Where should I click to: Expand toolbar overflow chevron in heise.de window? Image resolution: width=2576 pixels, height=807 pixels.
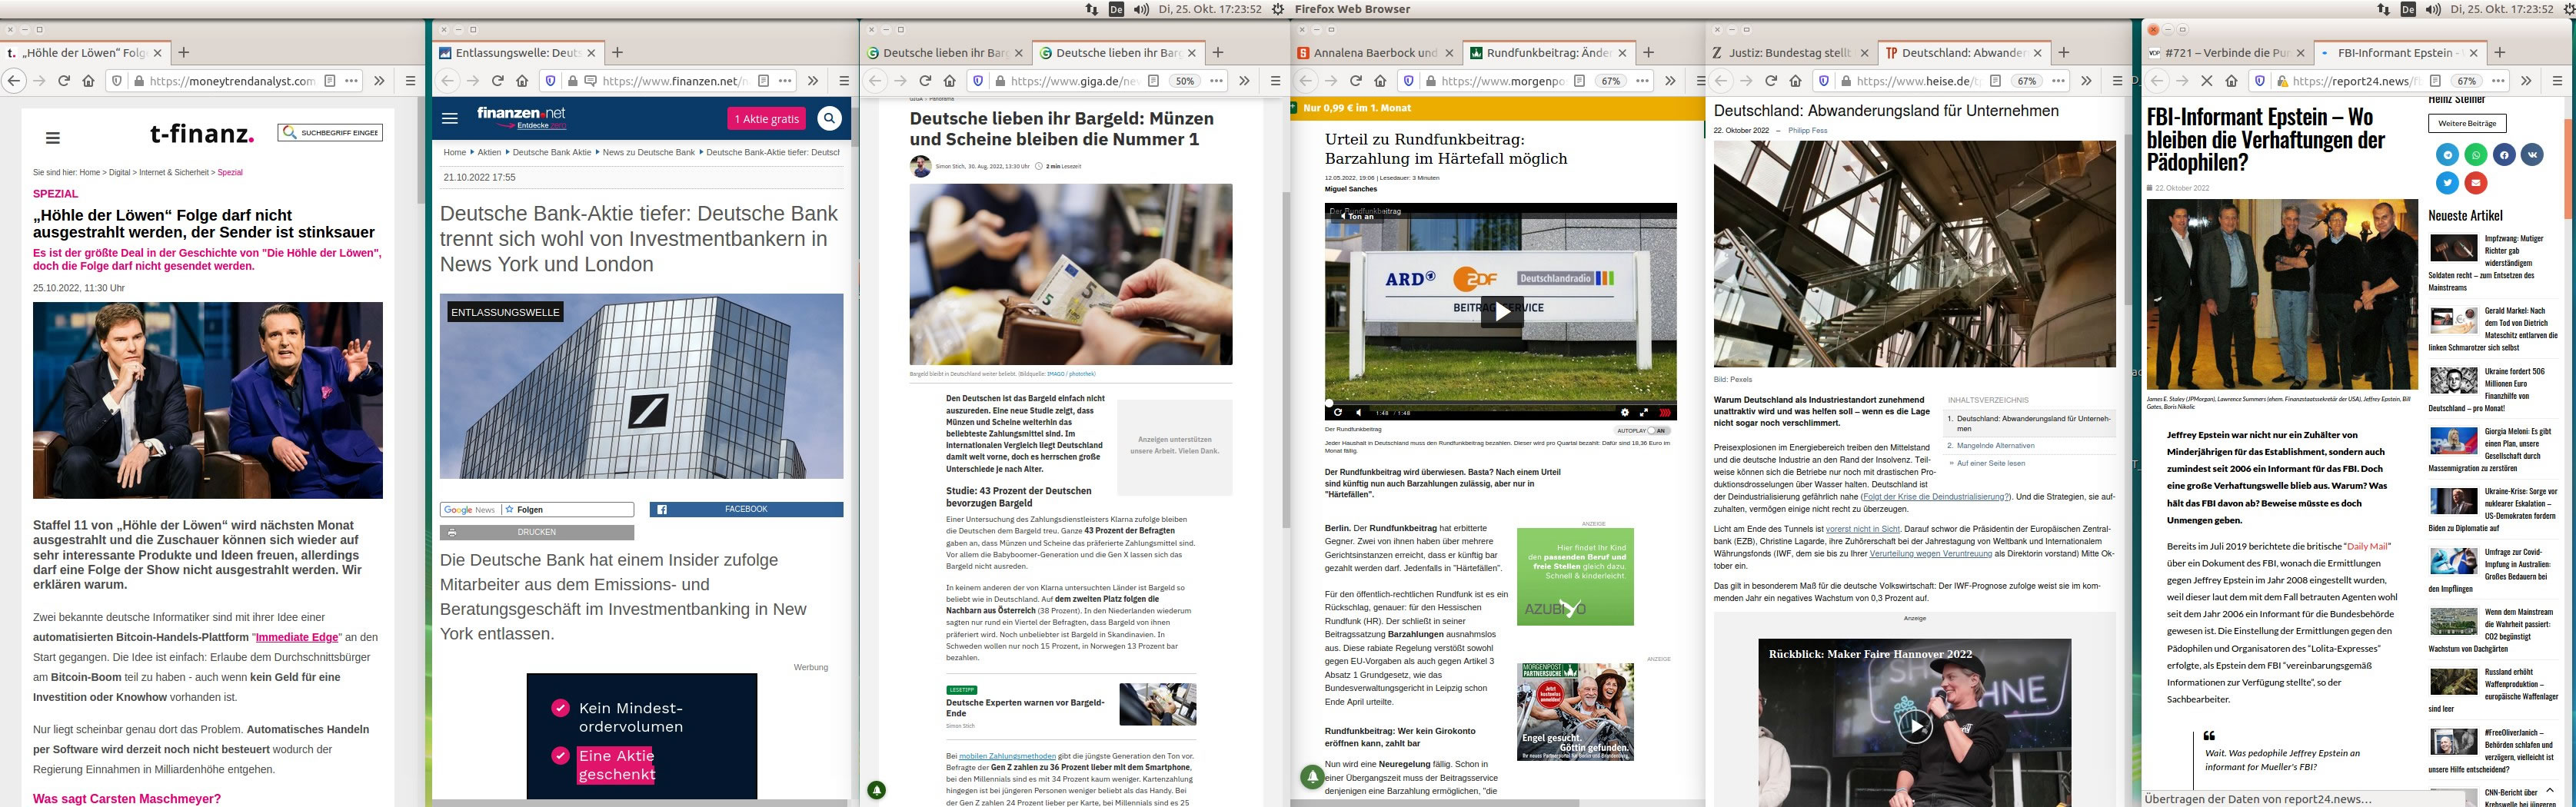pos(2086,81)
